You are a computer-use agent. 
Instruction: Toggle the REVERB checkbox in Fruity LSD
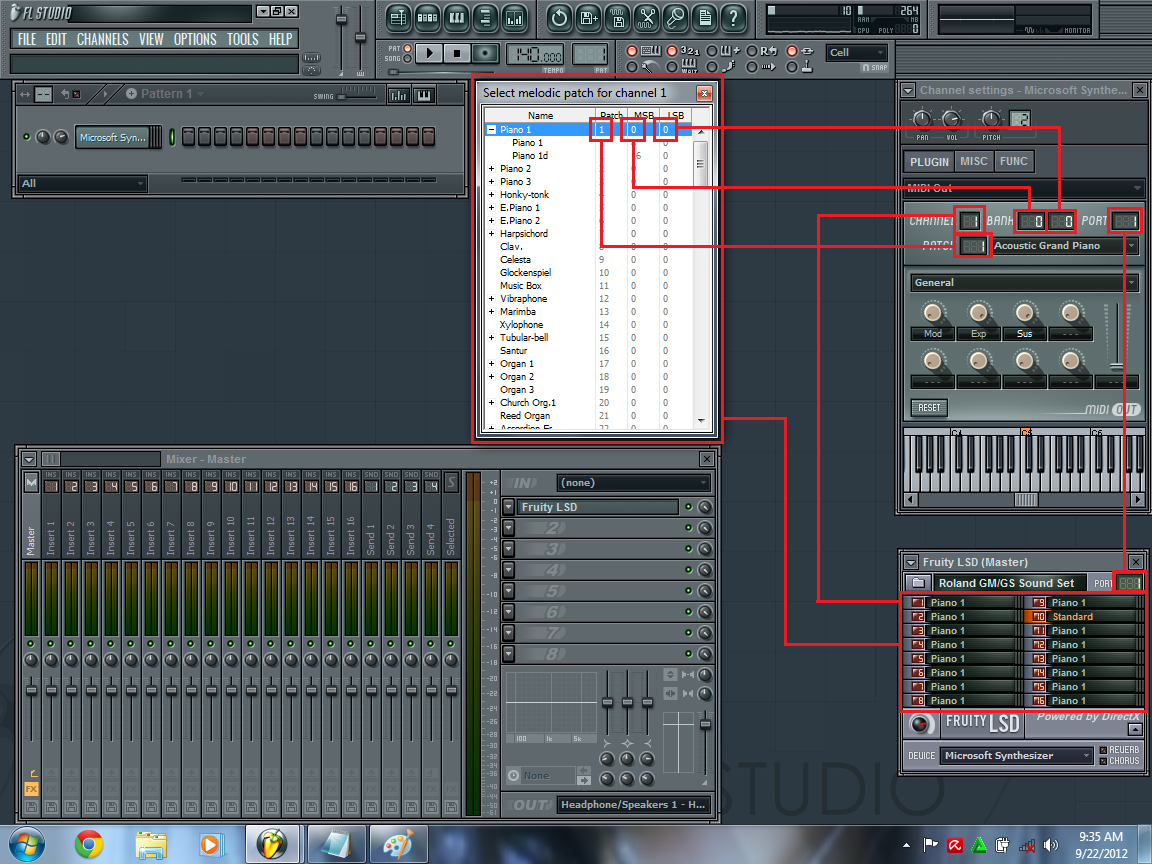pyautogui.click(x=1103, y=750)
